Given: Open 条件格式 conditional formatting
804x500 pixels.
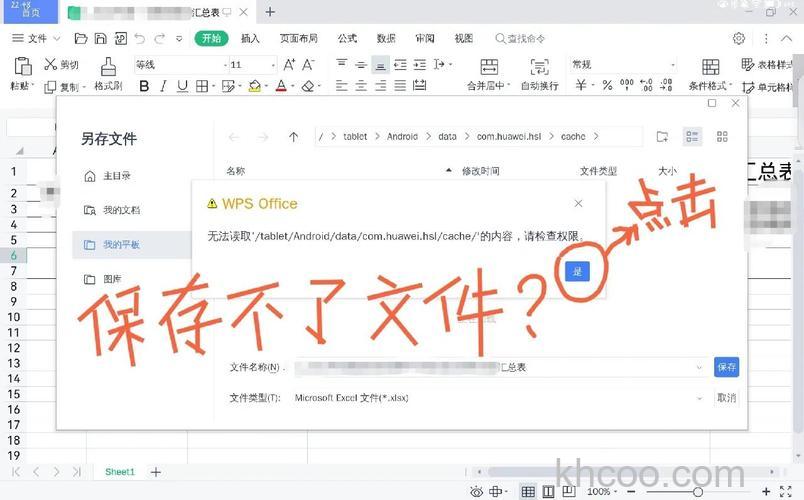Looking at the screenshot, I should (710, 75).
